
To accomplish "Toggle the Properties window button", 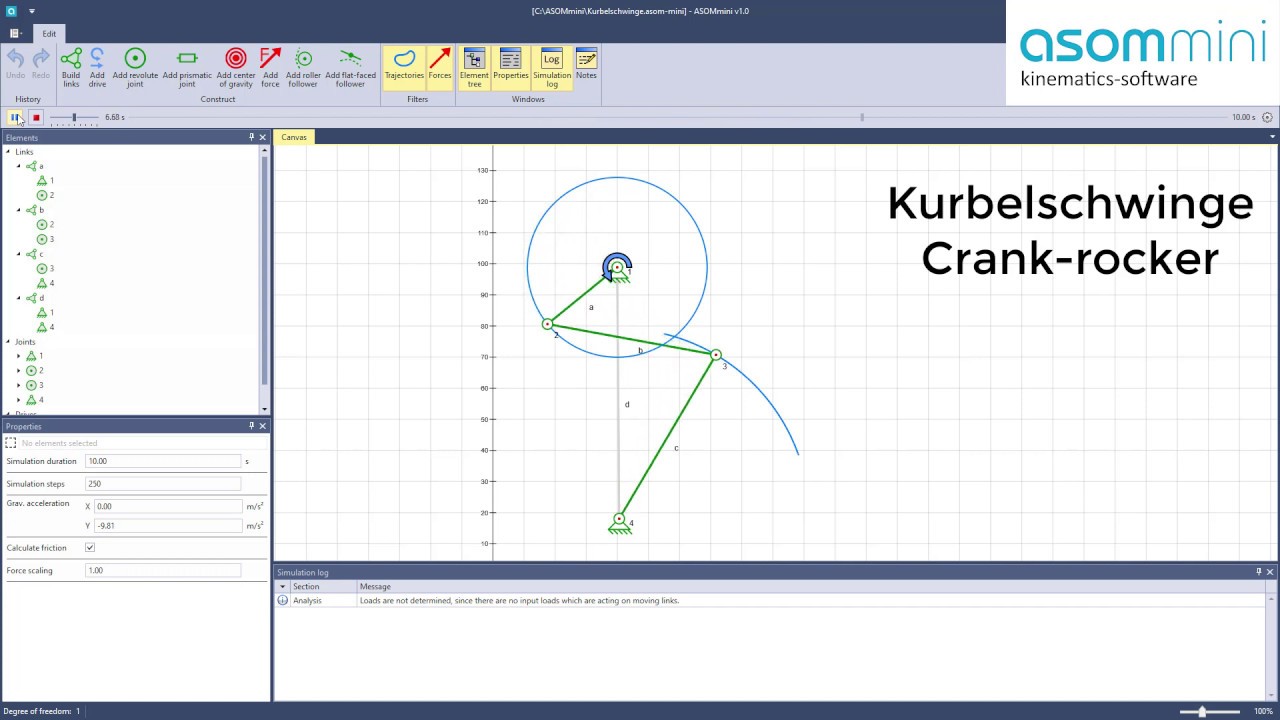I will (x=510, y=68).
